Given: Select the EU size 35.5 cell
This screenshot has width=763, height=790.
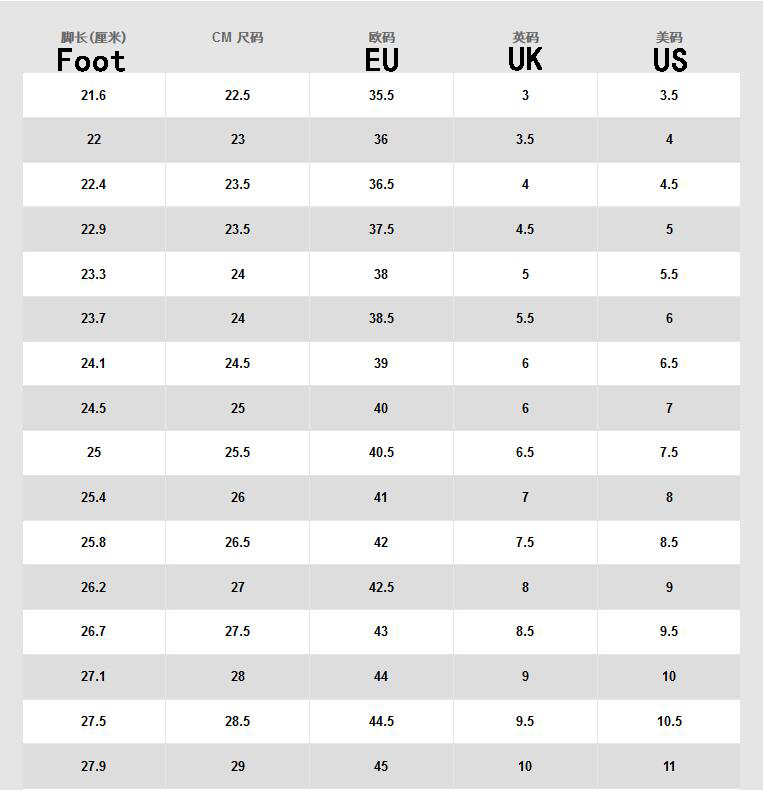Looking at the screenshot, I should (381, 95).
